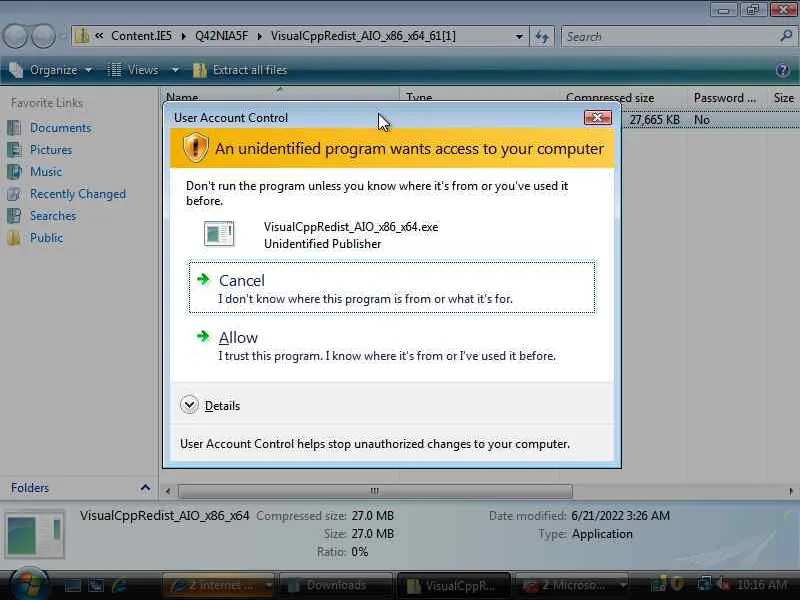Screen dimensions: 800x600
Task: Click the Music icon in Favorite Links
Action: pyautogui.click(x=14, y=171)
